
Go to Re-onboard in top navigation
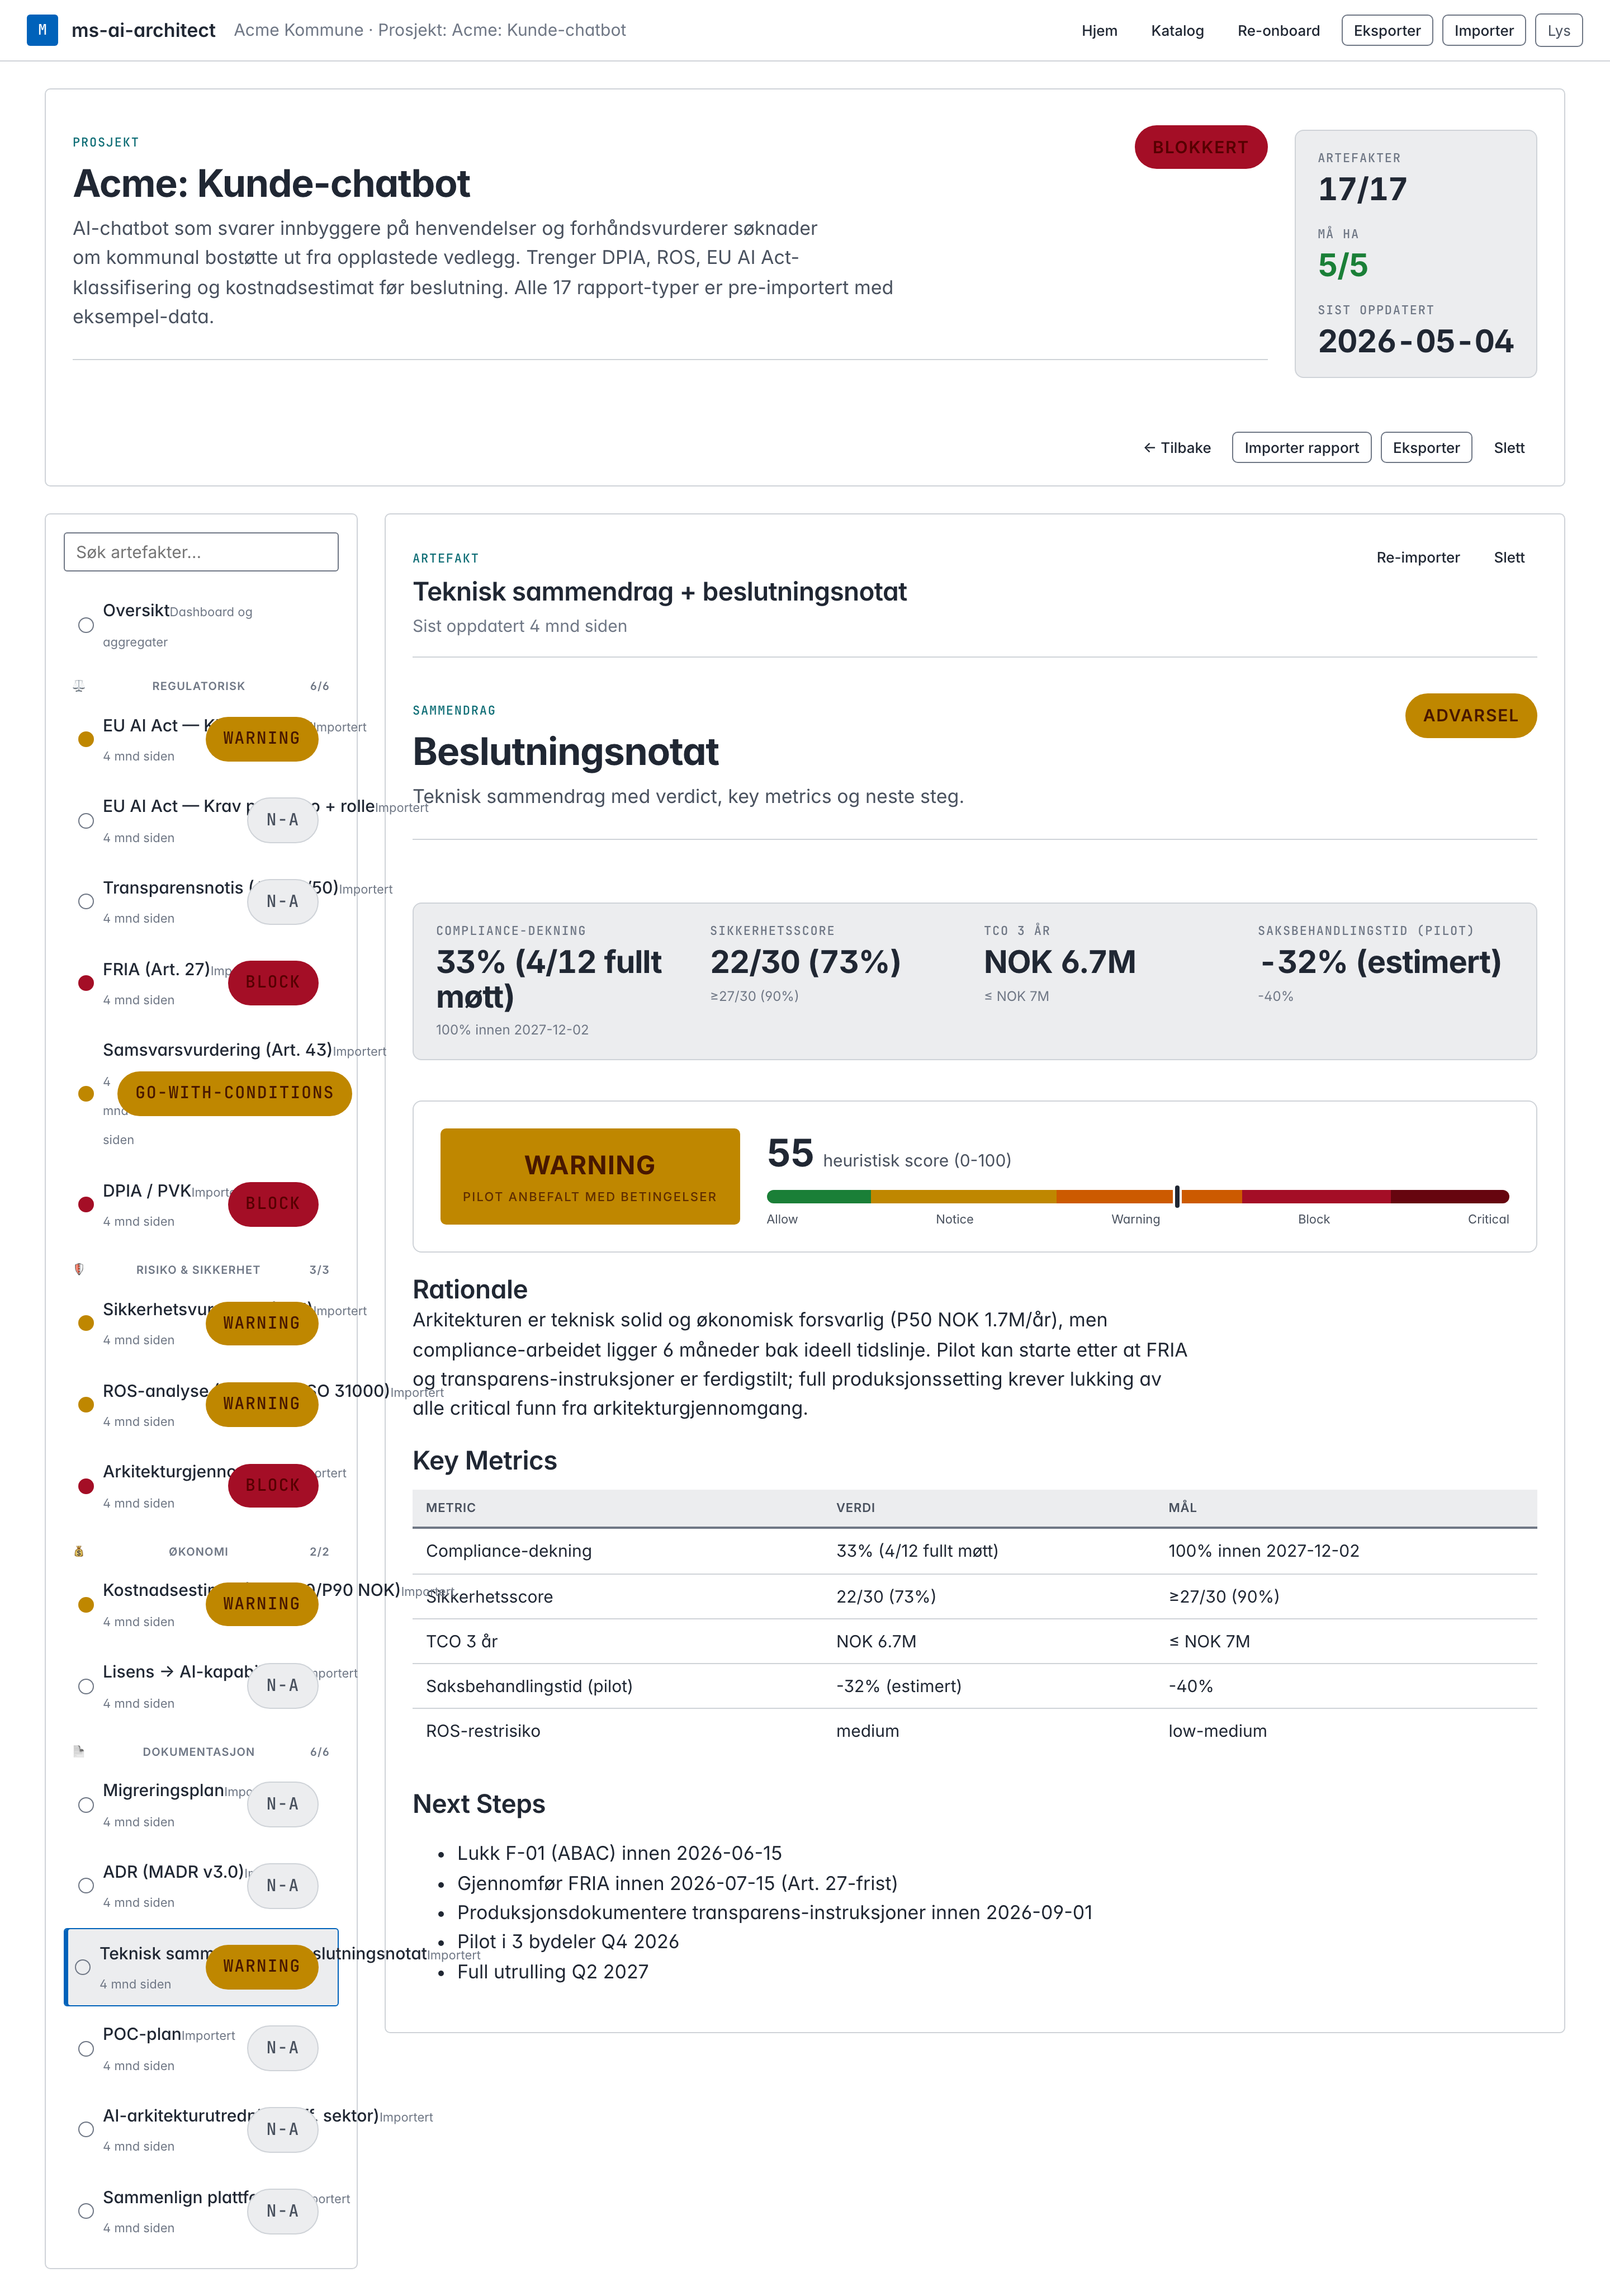click(x=1278, y=30)
